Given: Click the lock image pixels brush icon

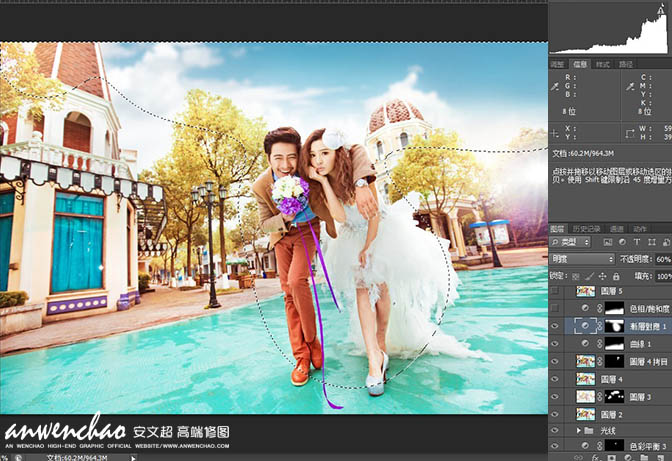Looking at the screenshot, I should click(590, 276).
